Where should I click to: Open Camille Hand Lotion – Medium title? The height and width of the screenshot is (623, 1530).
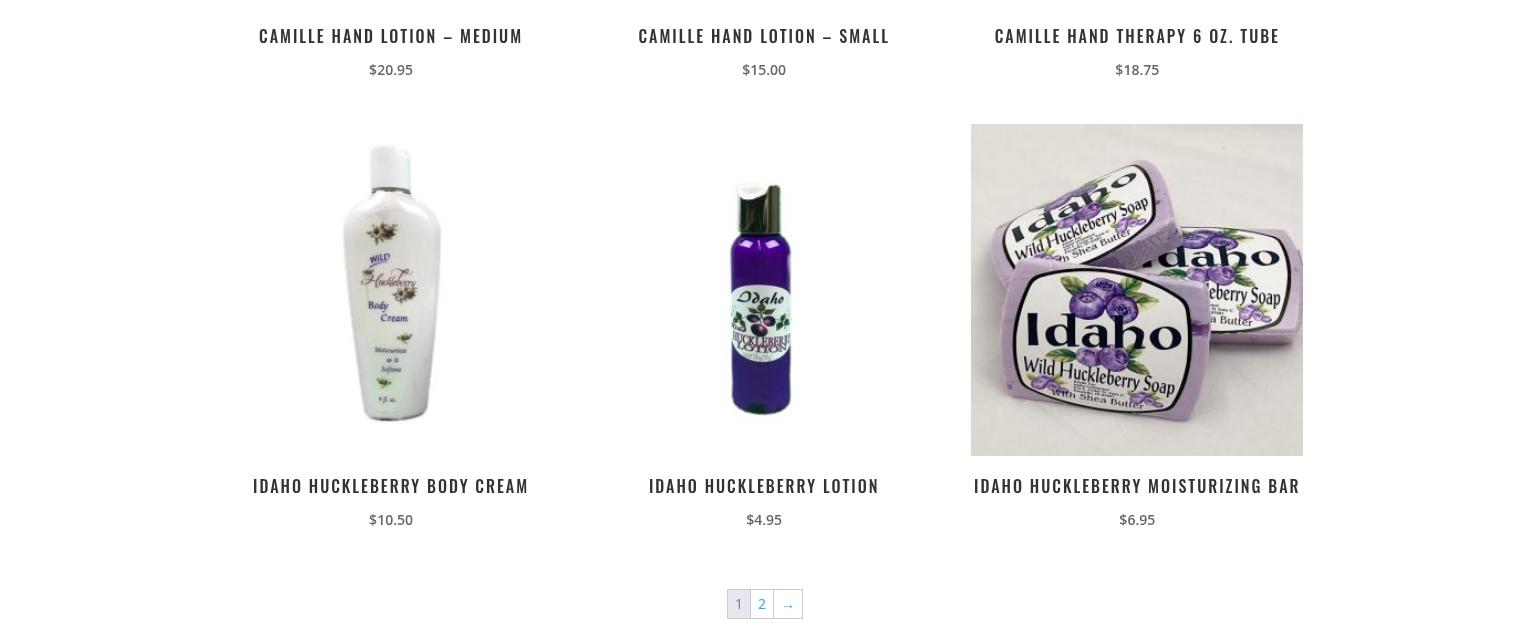click(391, 36)
